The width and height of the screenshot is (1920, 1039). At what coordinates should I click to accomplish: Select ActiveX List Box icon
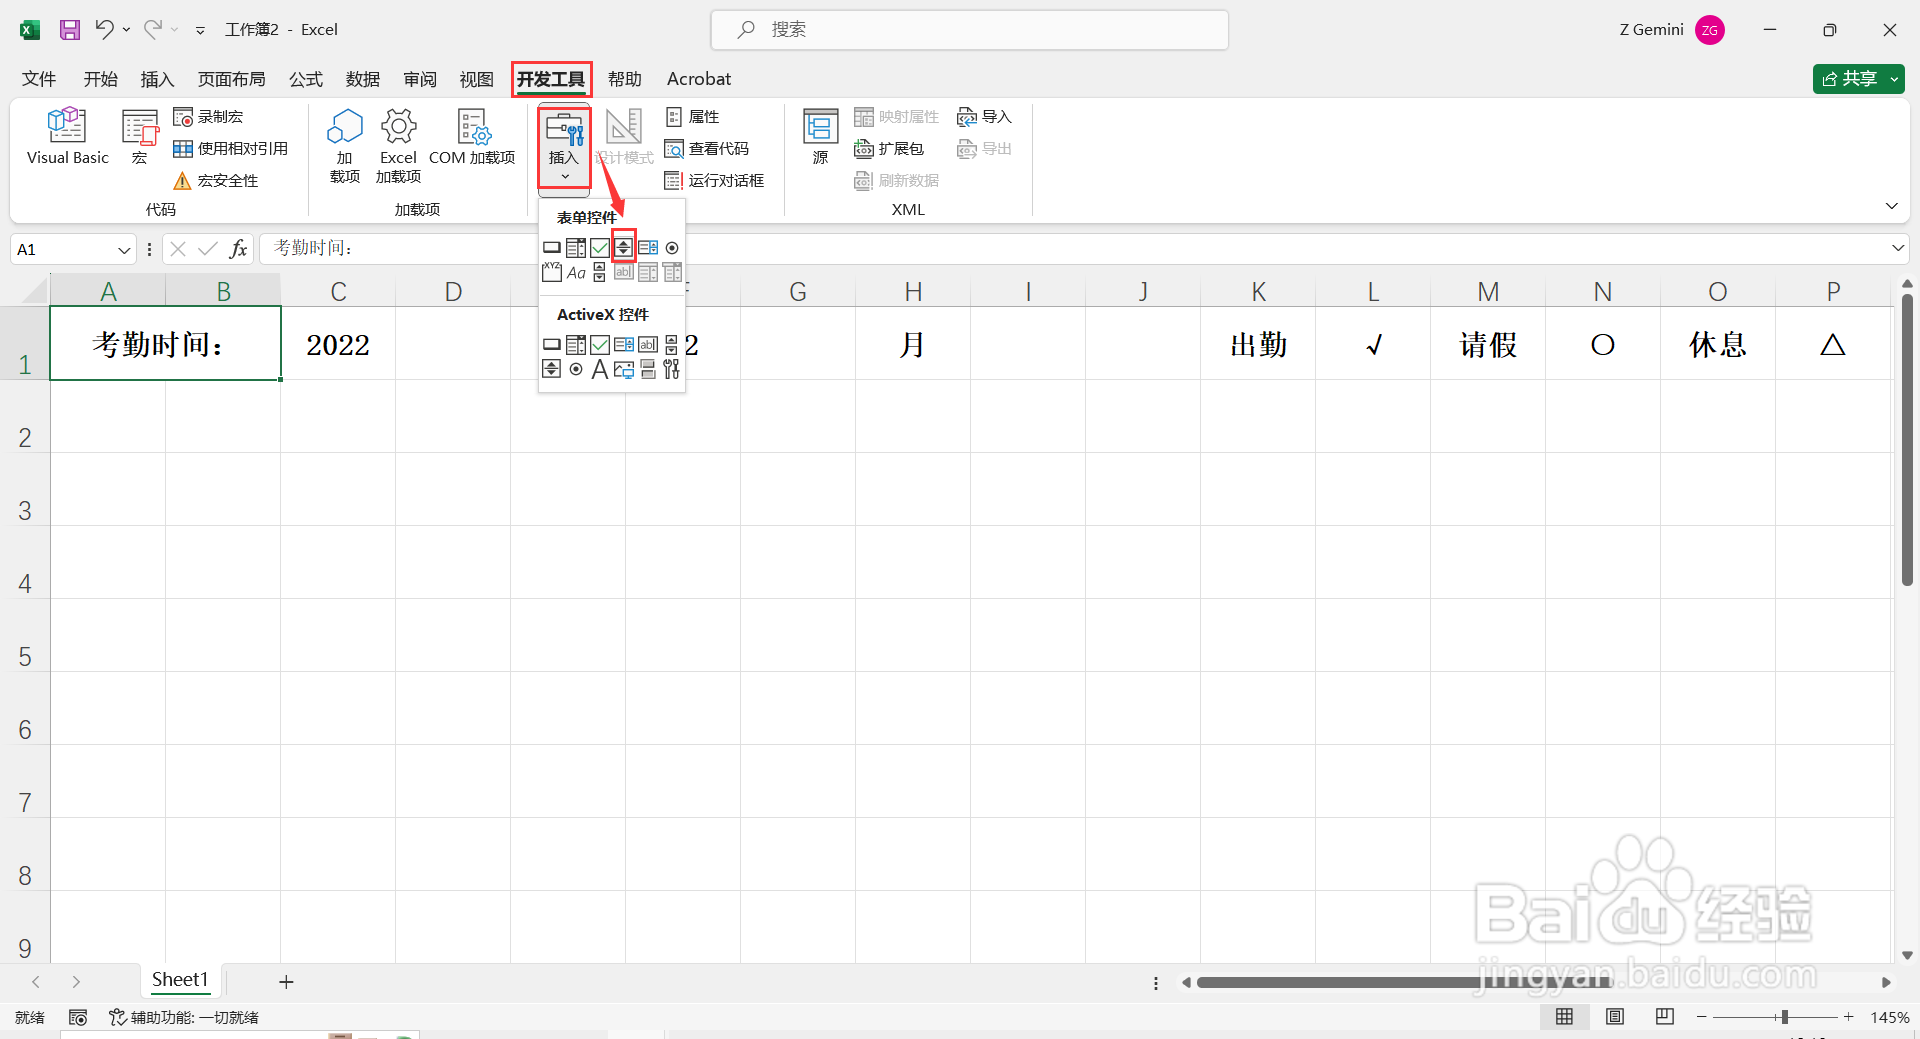coord(624,344)
